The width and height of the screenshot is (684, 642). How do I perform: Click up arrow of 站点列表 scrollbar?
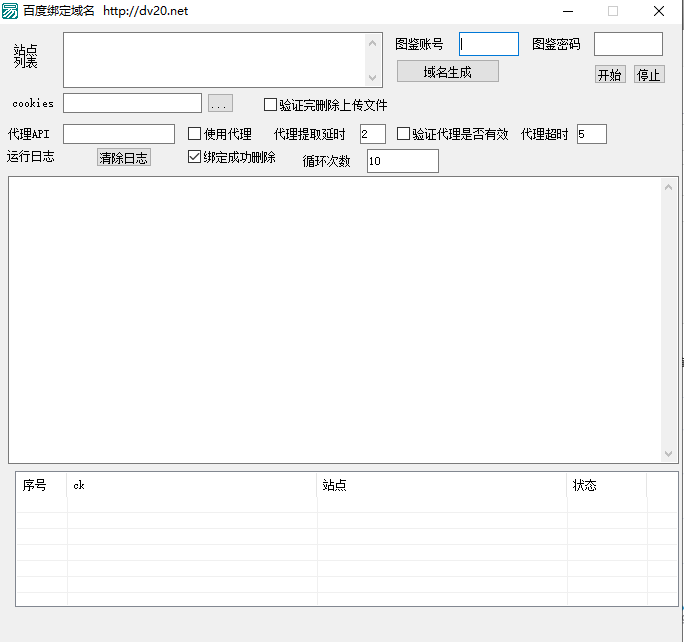coord(373,43)
